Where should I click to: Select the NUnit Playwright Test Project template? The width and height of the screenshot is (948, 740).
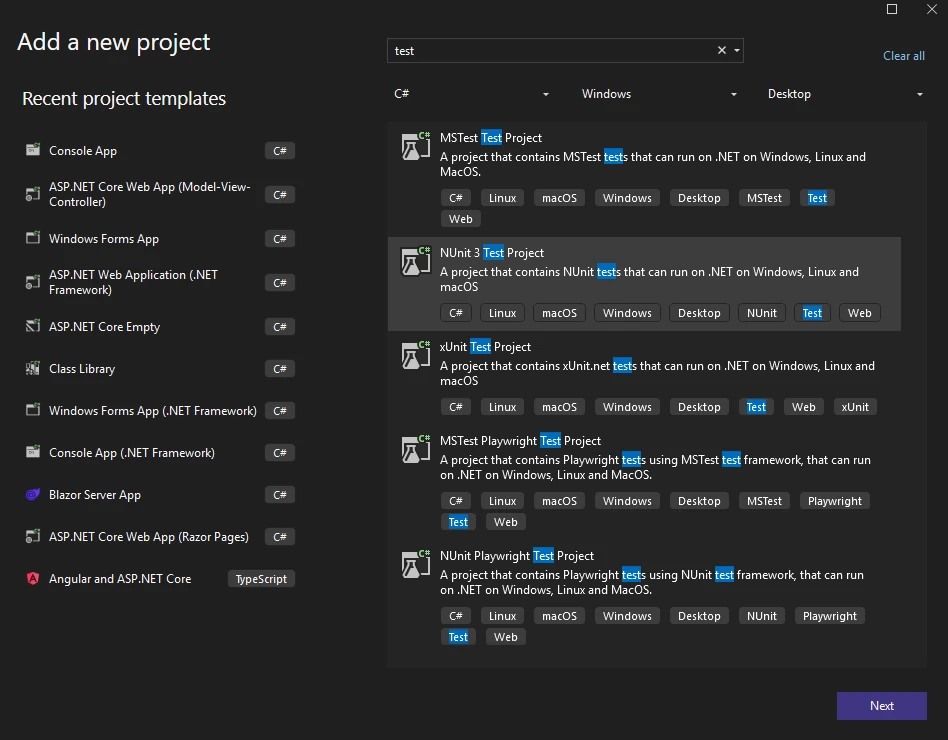(x=644, y=597)
